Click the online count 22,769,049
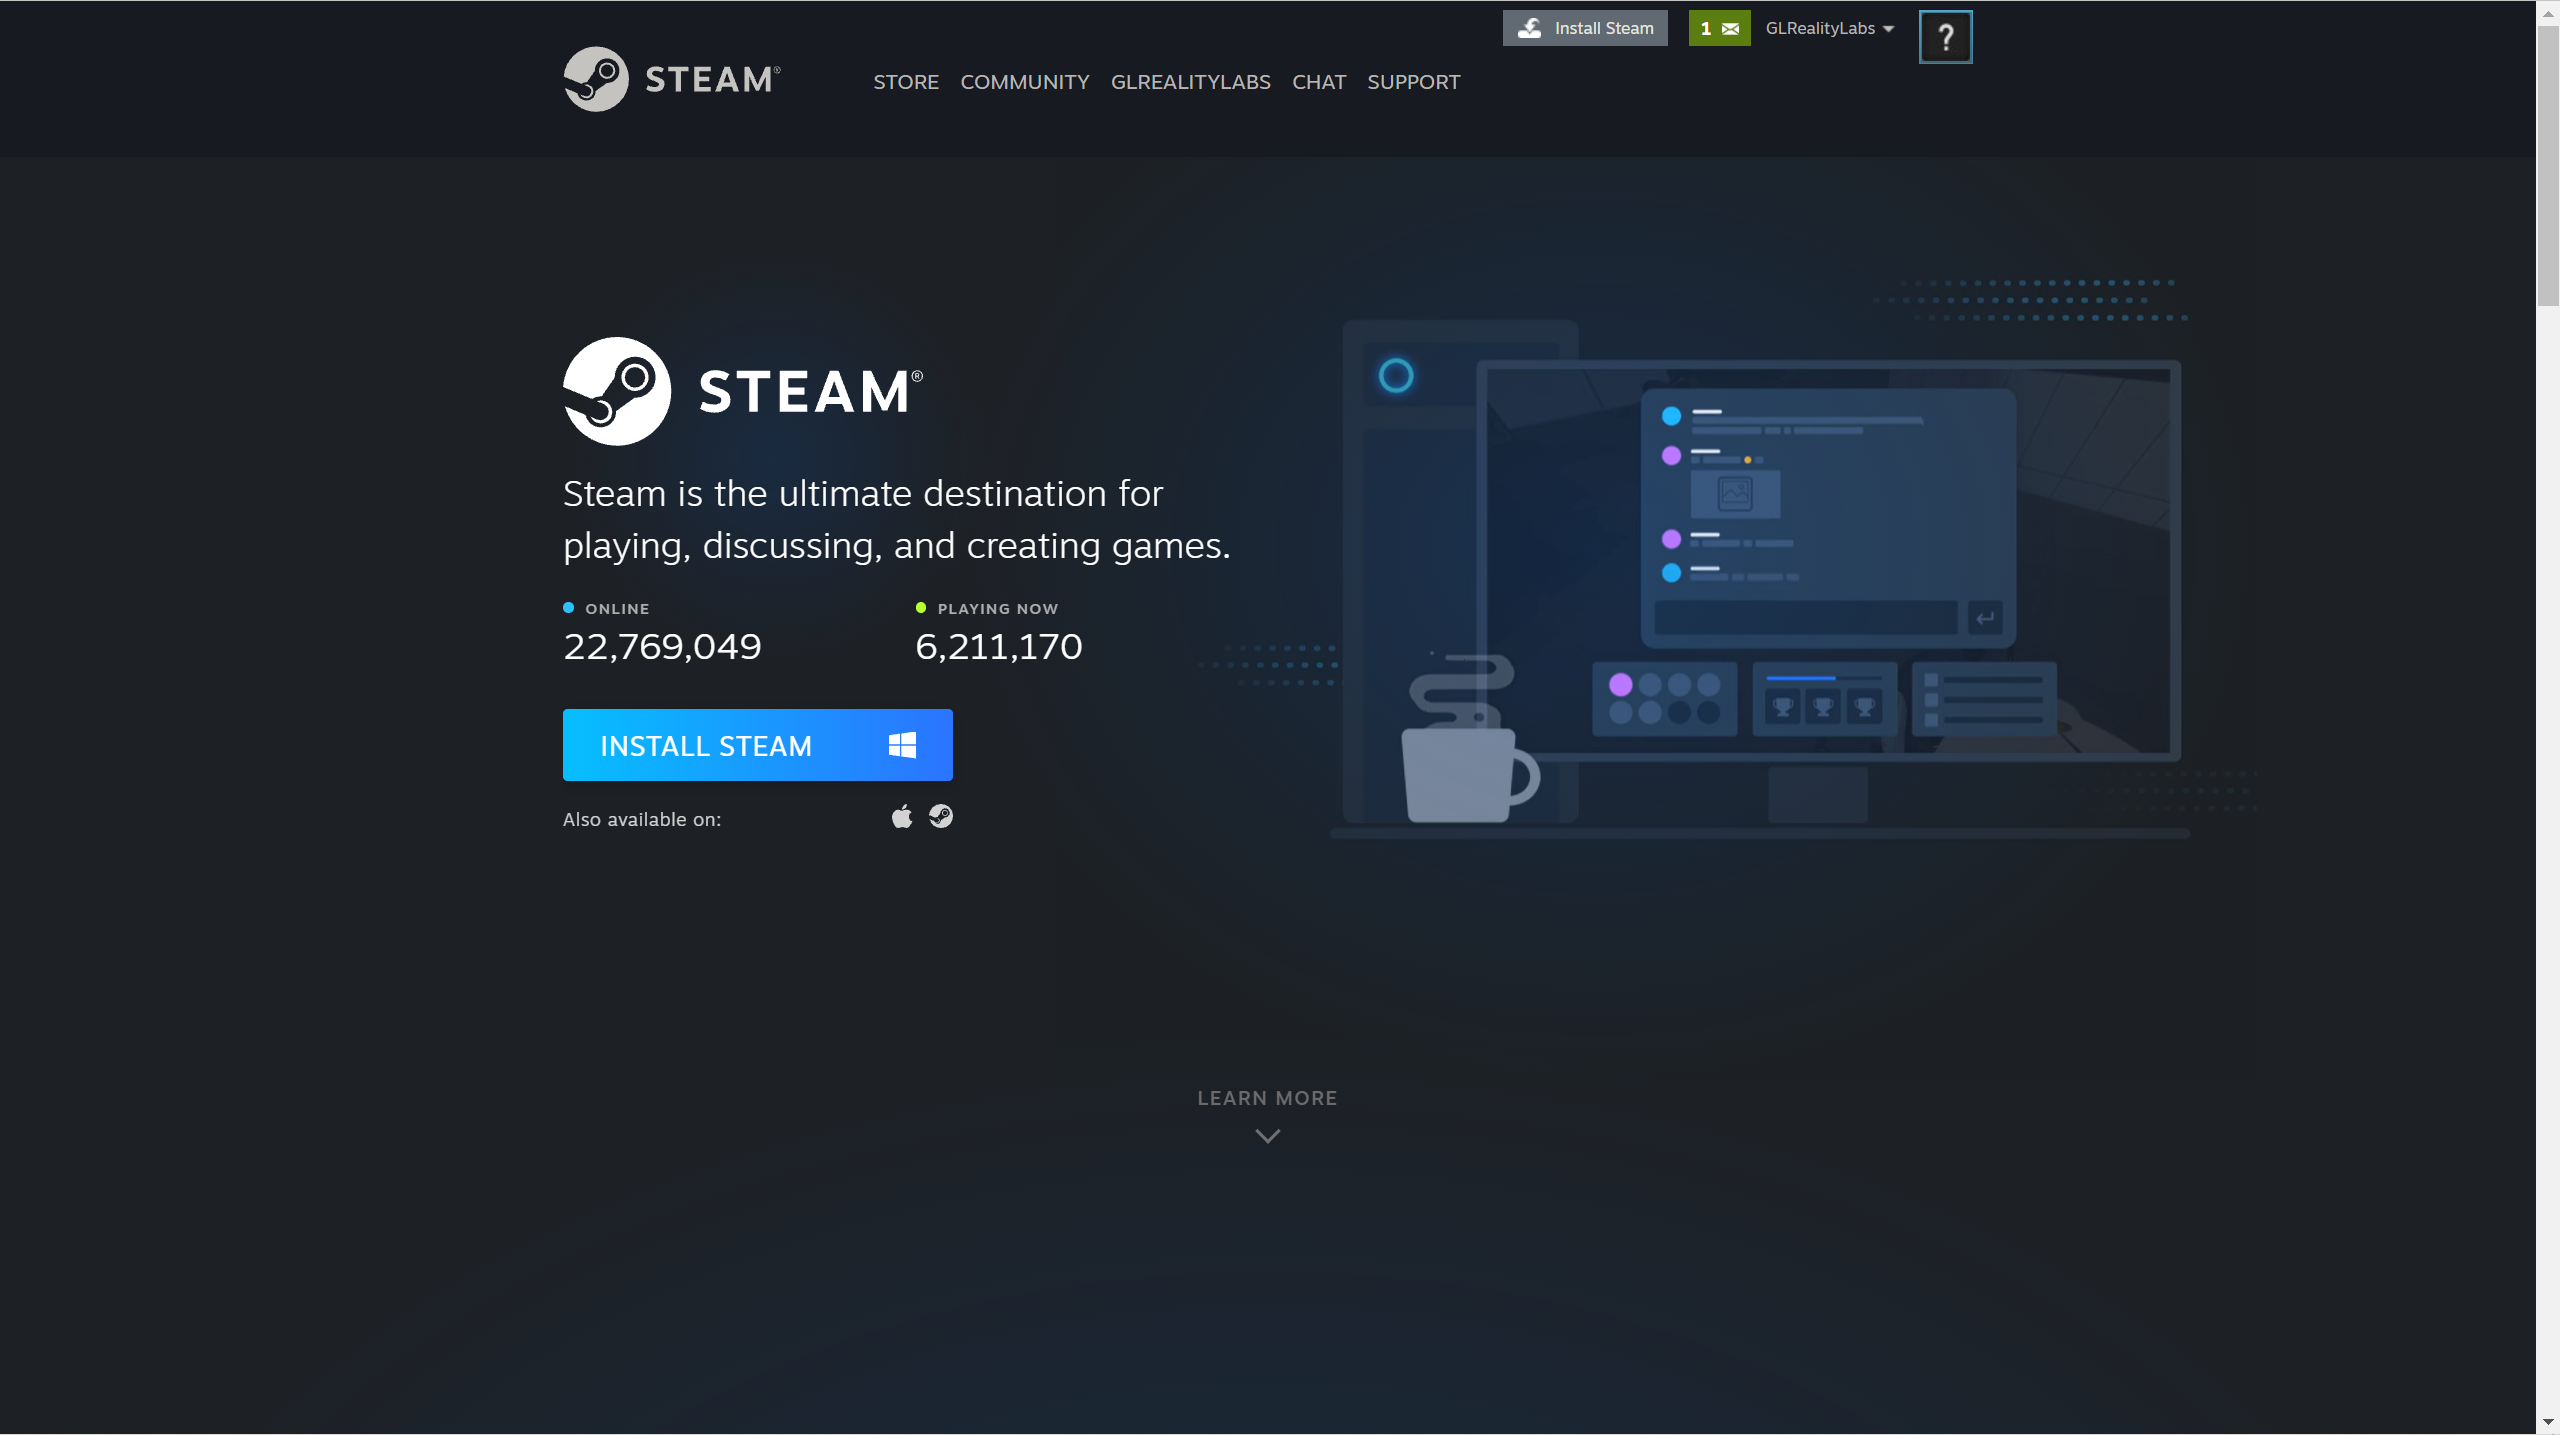This screenshot has width=2560, height=1435. pyautogui.click(x=662, y=647)
